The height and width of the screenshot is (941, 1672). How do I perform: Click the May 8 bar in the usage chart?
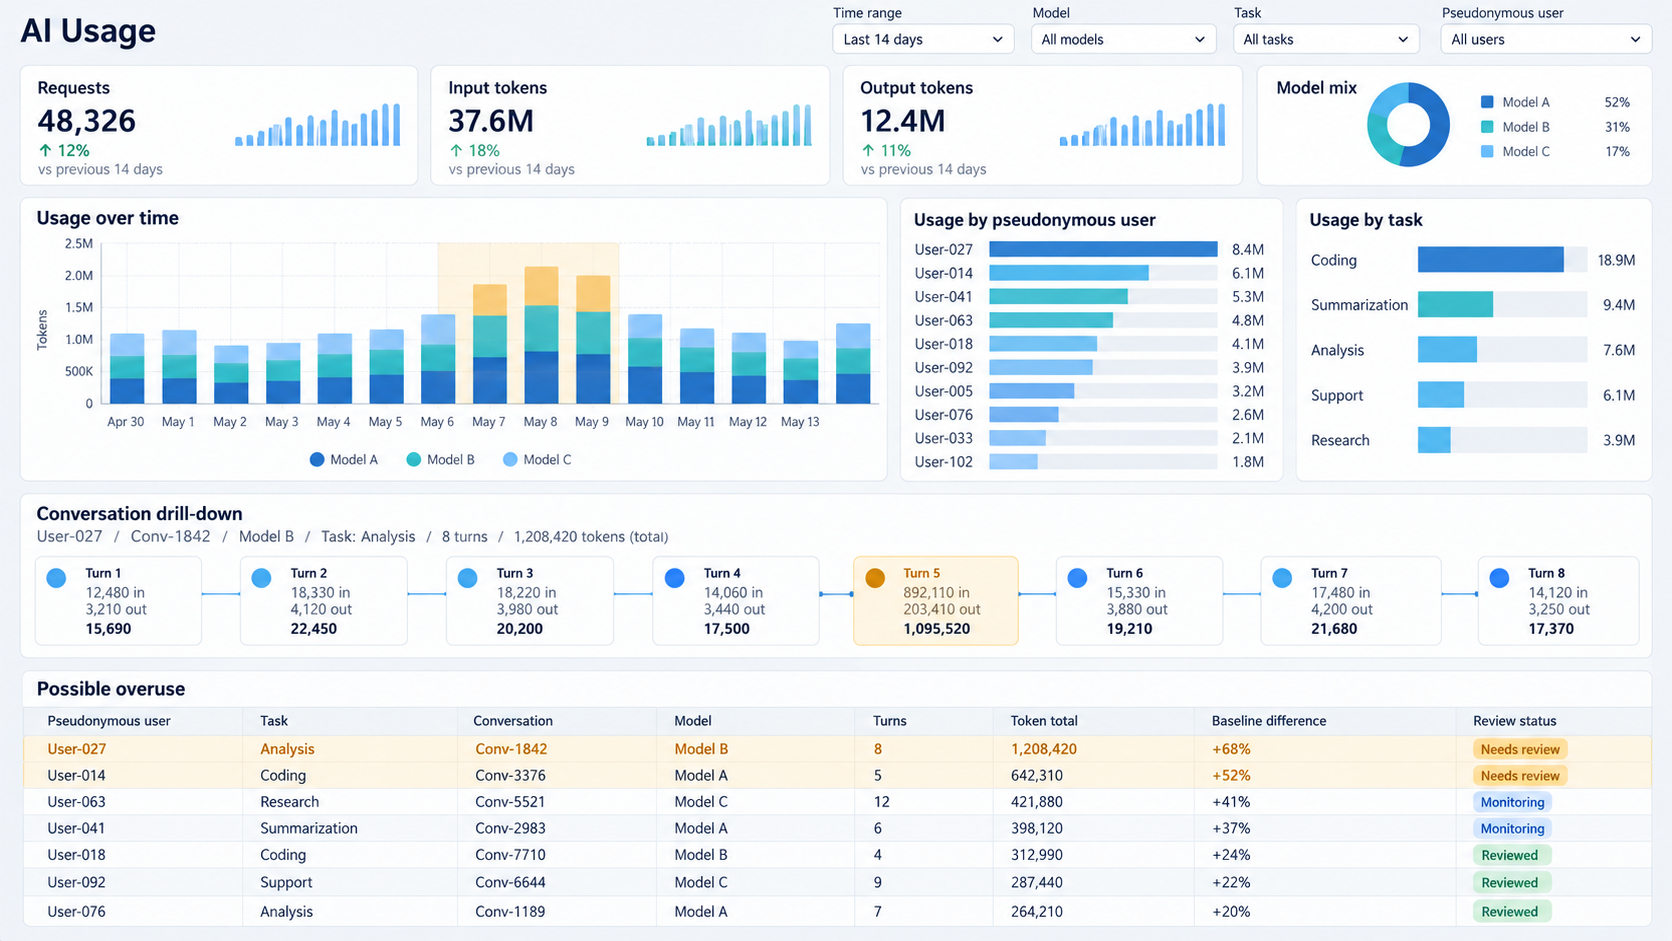pyautogui.click(x=541, y=335)
